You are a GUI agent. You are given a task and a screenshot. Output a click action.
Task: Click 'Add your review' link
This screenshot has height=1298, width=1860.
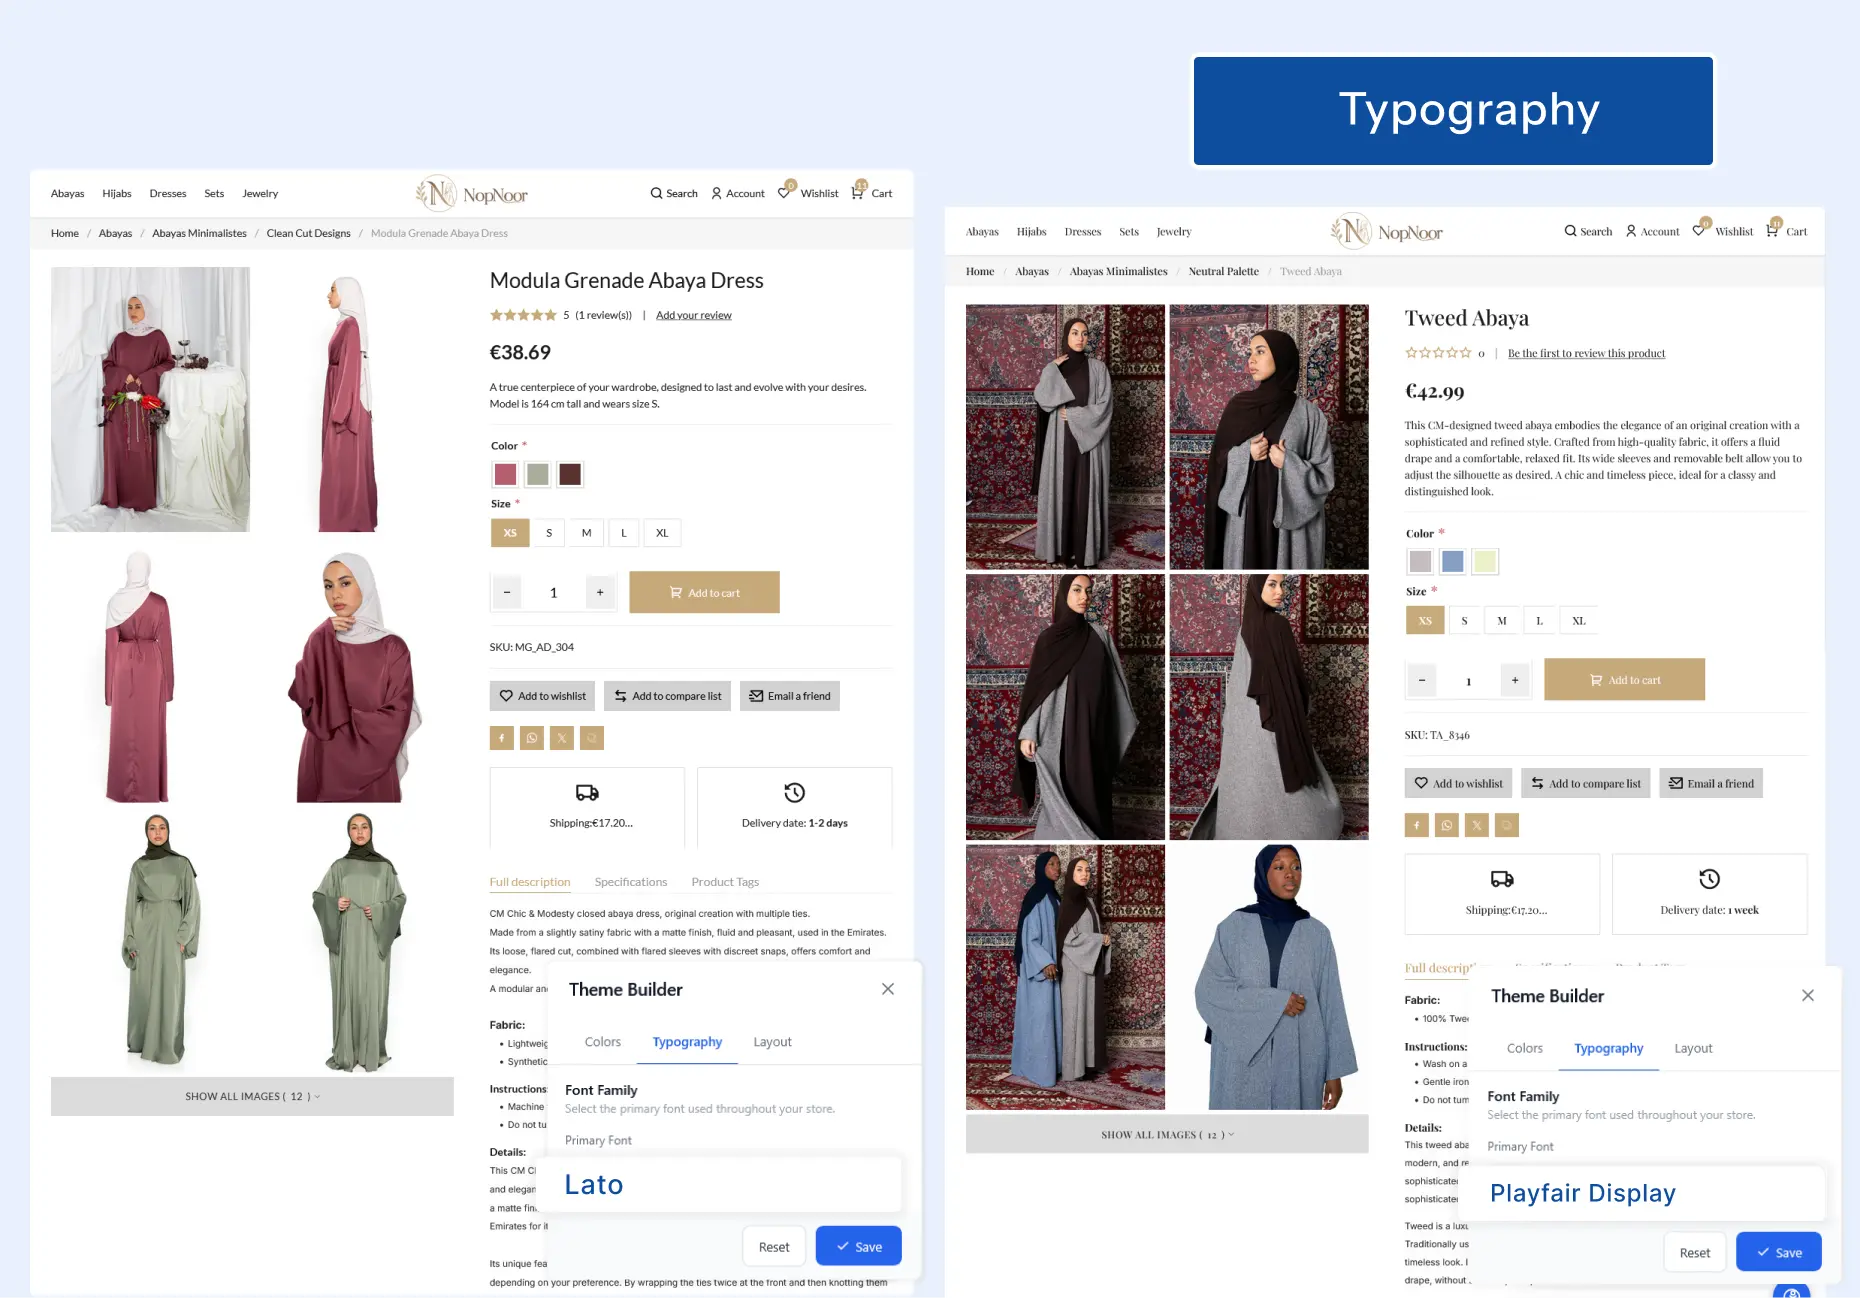coord(694,315)
